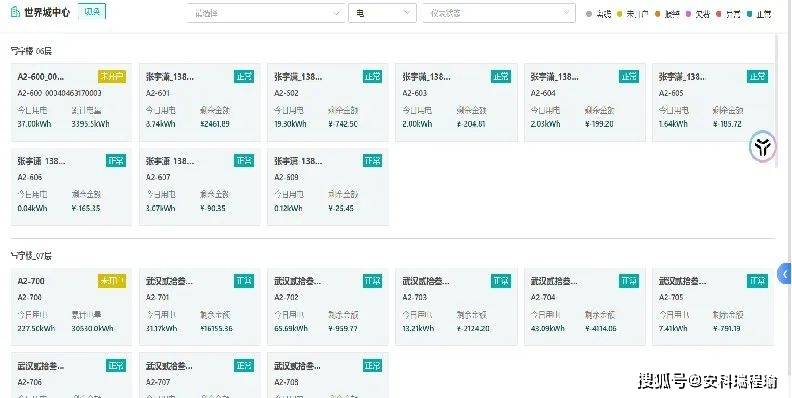Click the balance ¥-204.81

[x=471, y=124]
